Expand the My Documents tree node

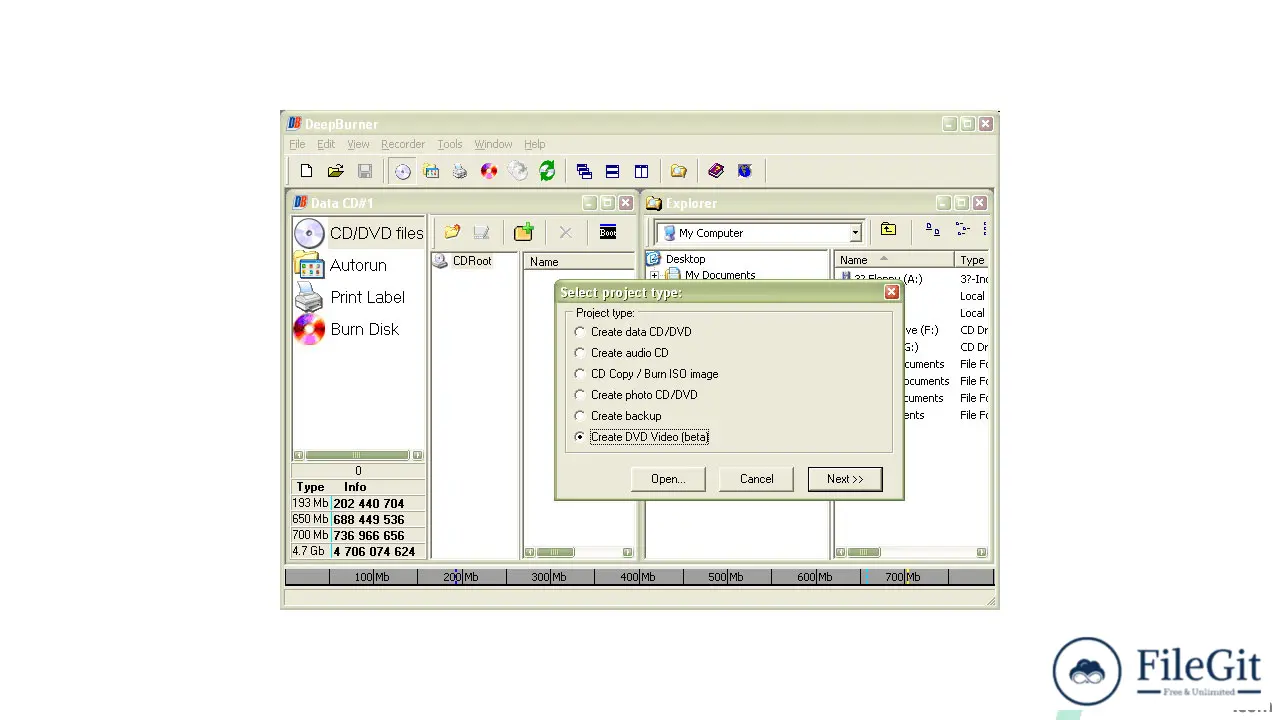tap(654, 275)
